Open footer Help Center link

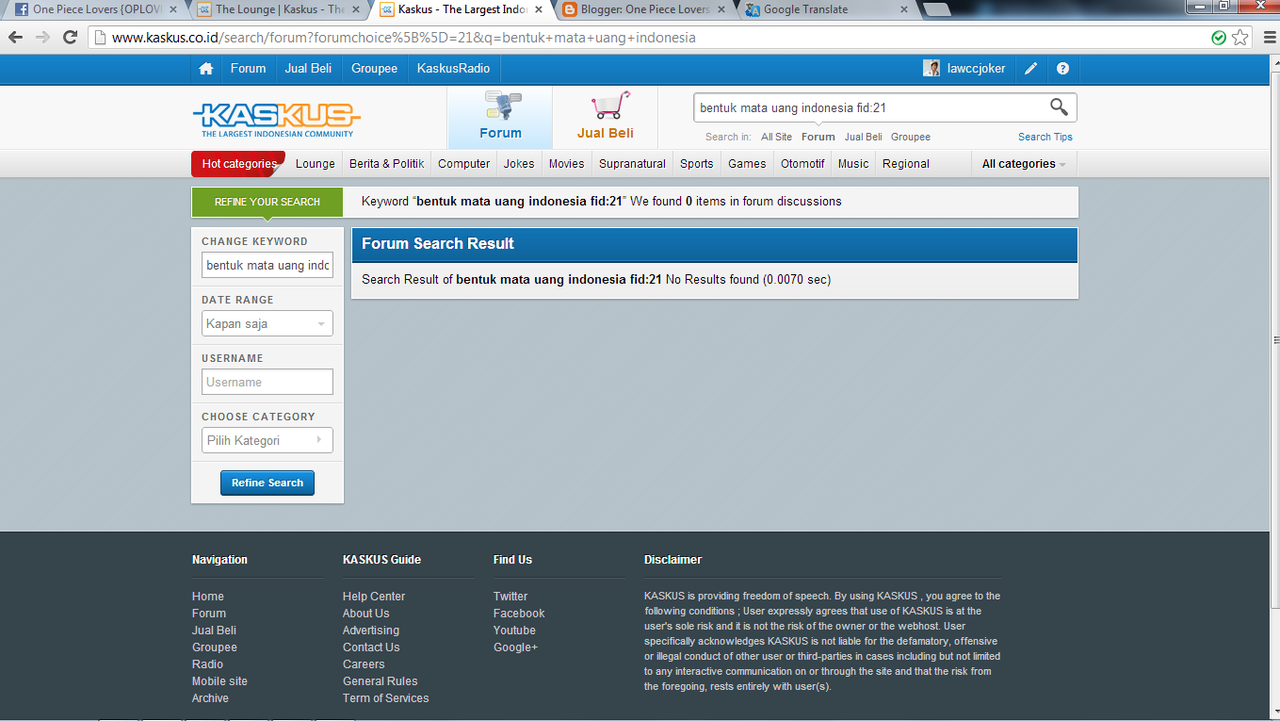click(374, 596)
